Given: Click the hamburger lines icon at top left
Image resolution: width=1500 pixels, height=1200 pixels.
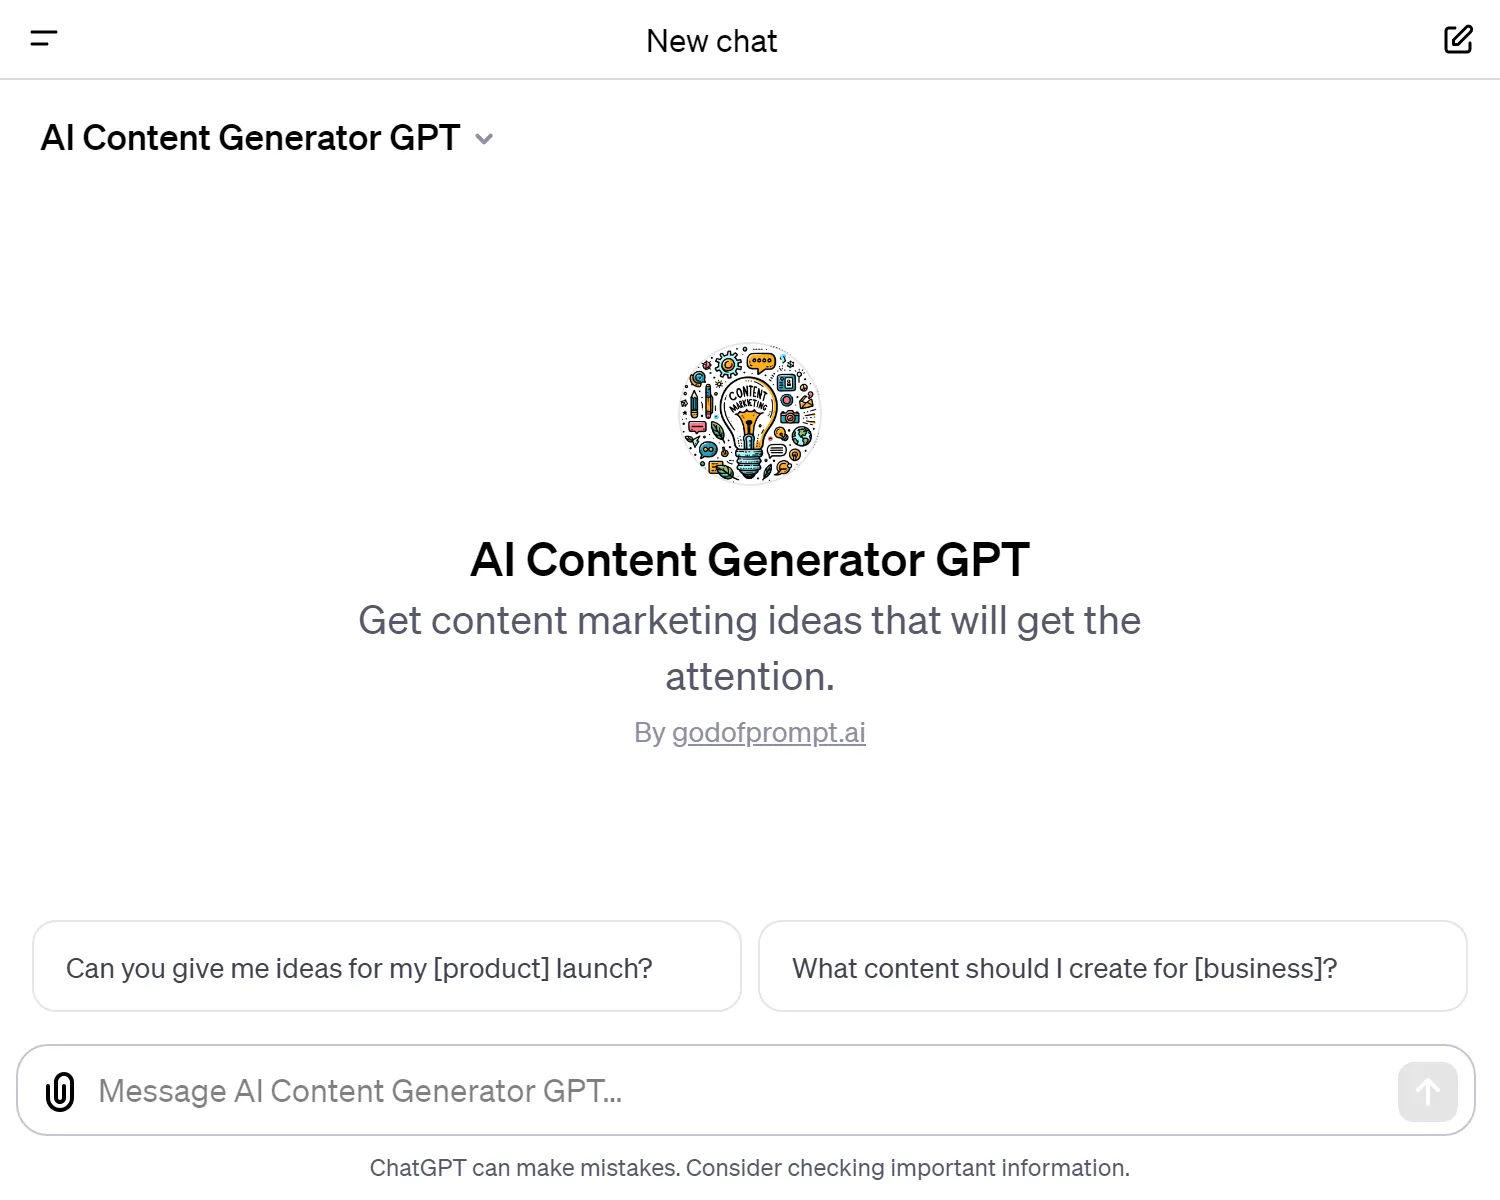Looking at the screenshot, I should 44,39.
